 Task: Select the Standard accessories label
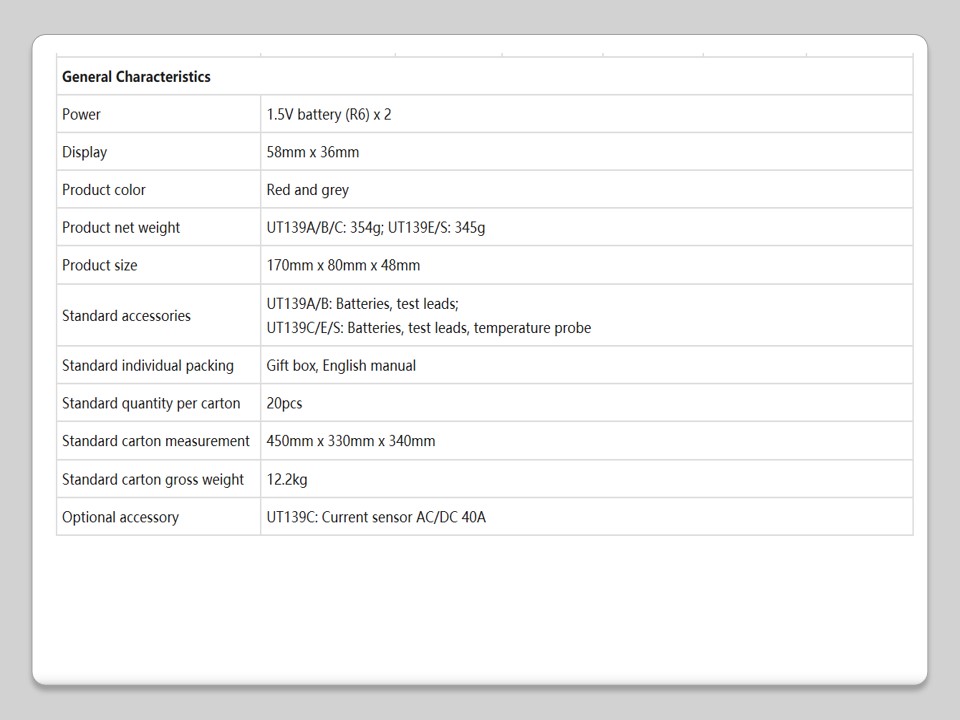pos(126,316)
